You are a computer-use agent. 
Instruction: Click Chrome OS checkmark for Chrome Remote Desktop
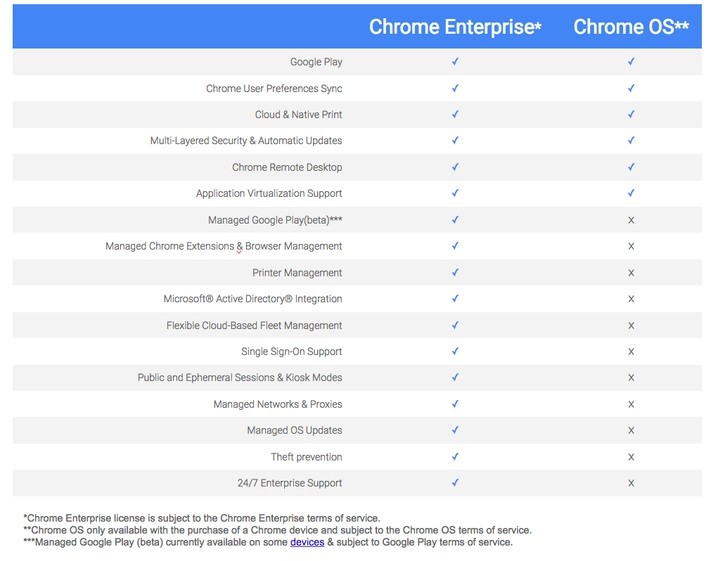coord(631,167)
